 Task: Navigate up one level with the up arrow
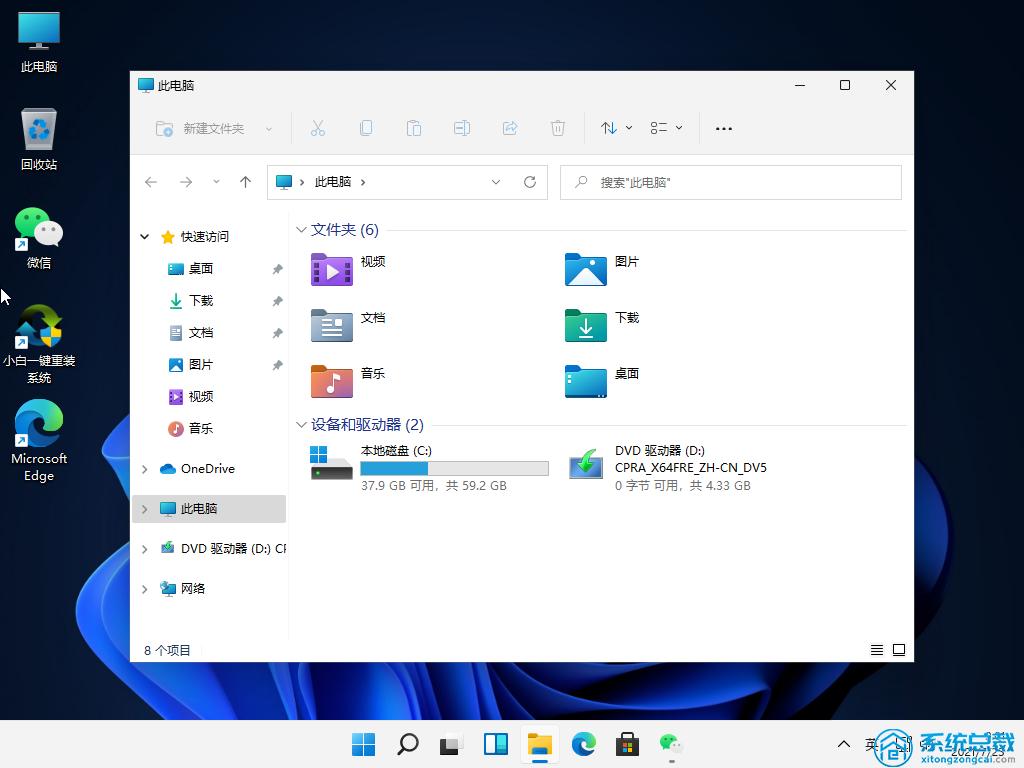coord(247,182)
